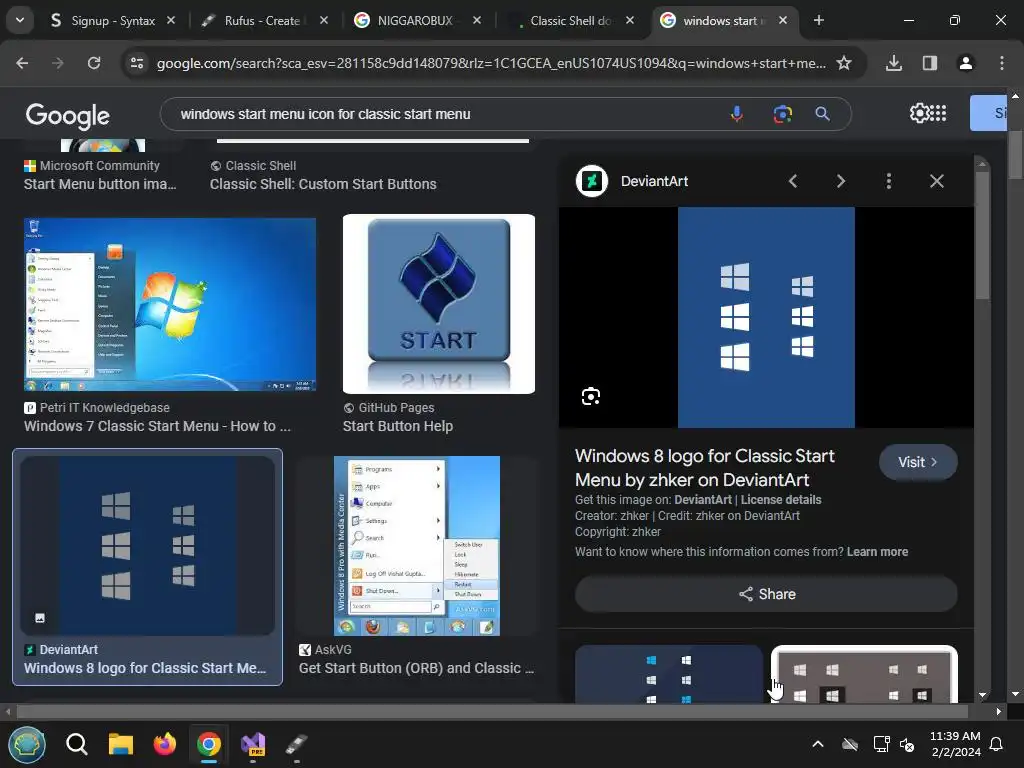Open Chrome downloads
Image resolution: width=1024 pixels, height=768 pixels.
tap(894, 63)
